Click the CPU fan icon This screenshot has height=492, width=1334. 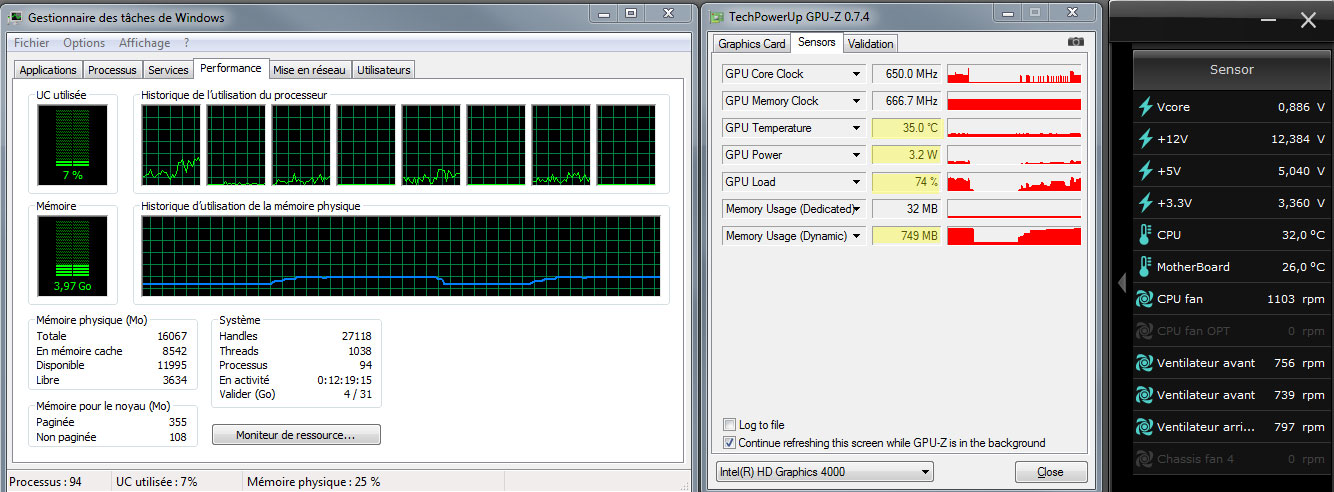tap(1145, 299)
